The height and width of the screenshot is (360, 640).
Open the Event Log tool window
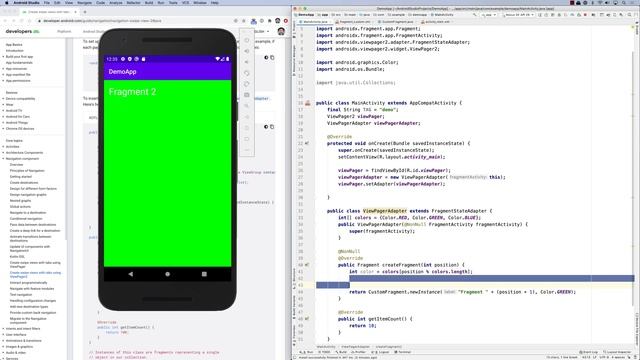(x=588, y=352)
